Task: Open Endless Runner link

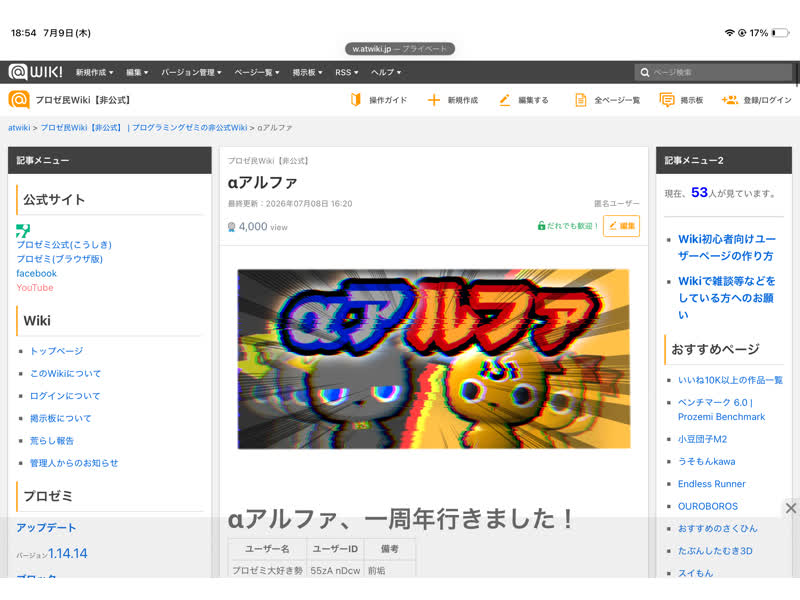Action: pos(712,484)
